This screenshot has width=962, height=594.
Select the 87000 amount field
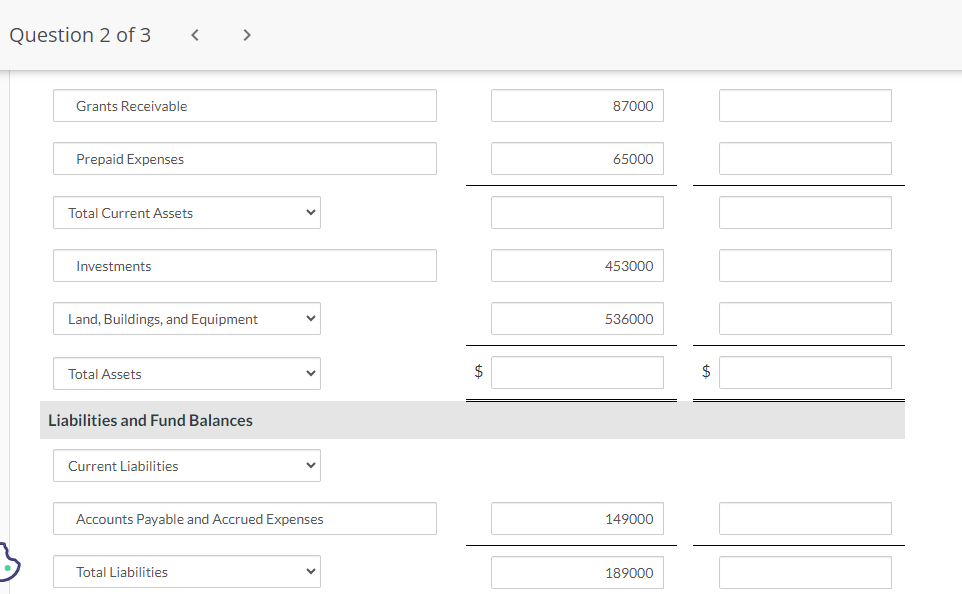(577, 105)
